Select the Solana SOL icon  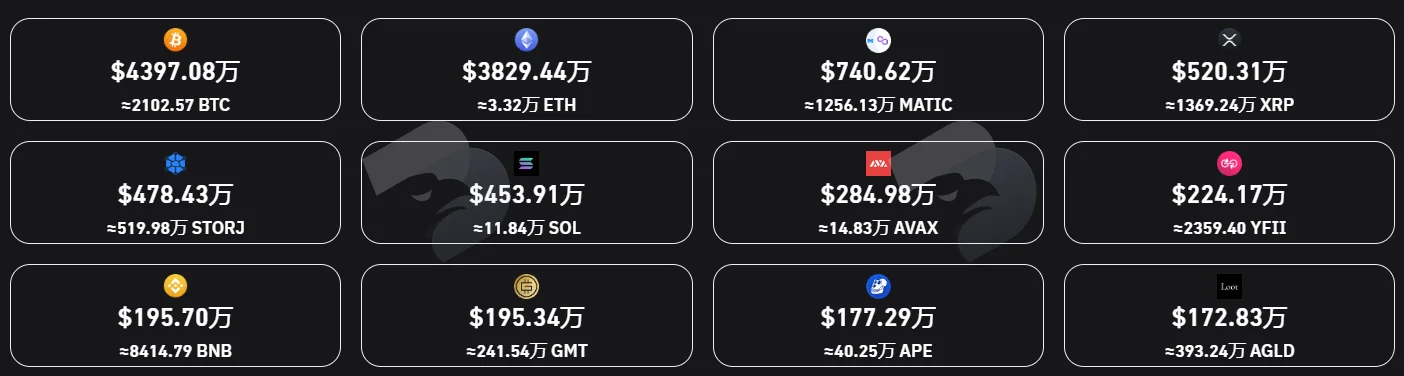coord(526,163)
